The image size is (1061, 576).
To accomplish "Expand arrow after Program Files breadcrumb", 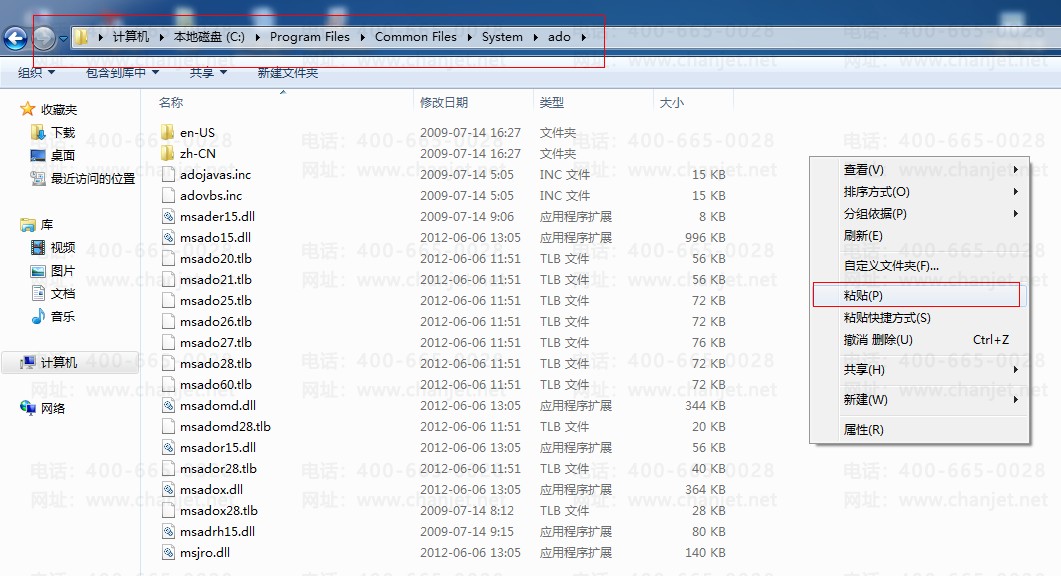I will 362,37.
